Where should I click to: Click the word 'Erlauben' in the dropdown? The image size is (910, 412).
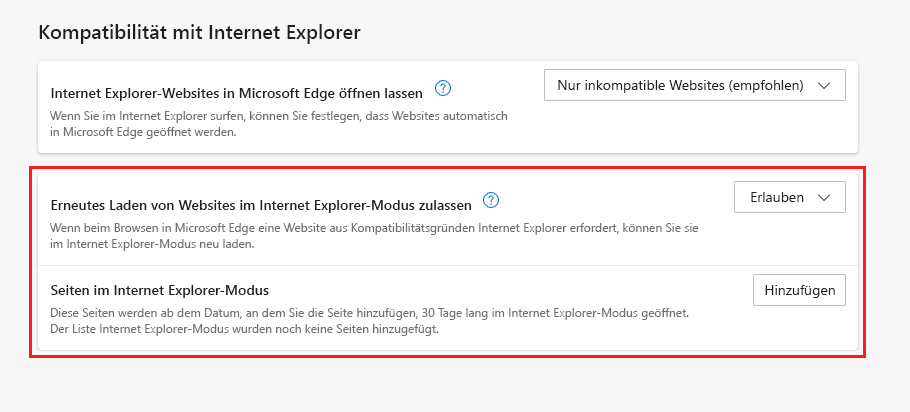[x=776, y=197]
